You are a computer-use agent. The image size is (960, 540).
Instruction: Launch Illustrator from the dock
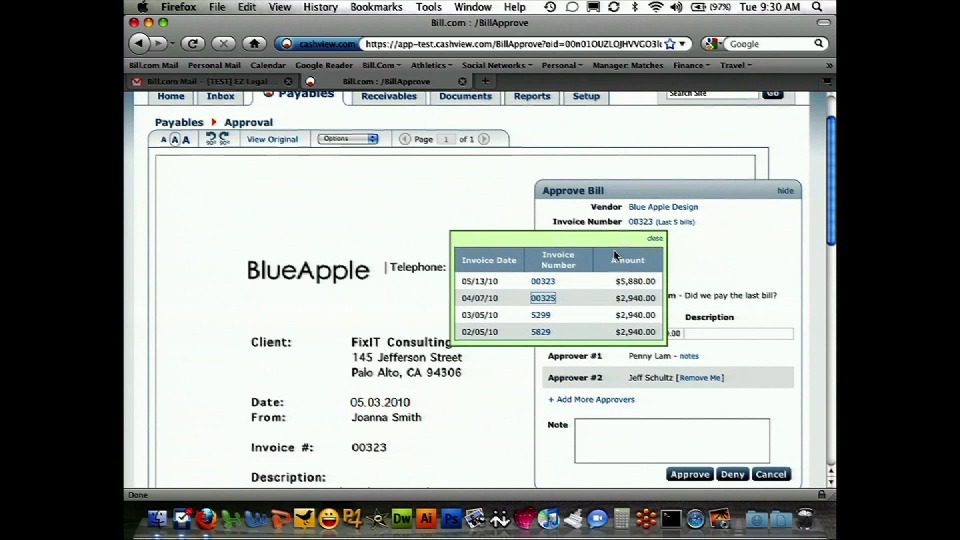pyautogui.click(x=426, y=519)
